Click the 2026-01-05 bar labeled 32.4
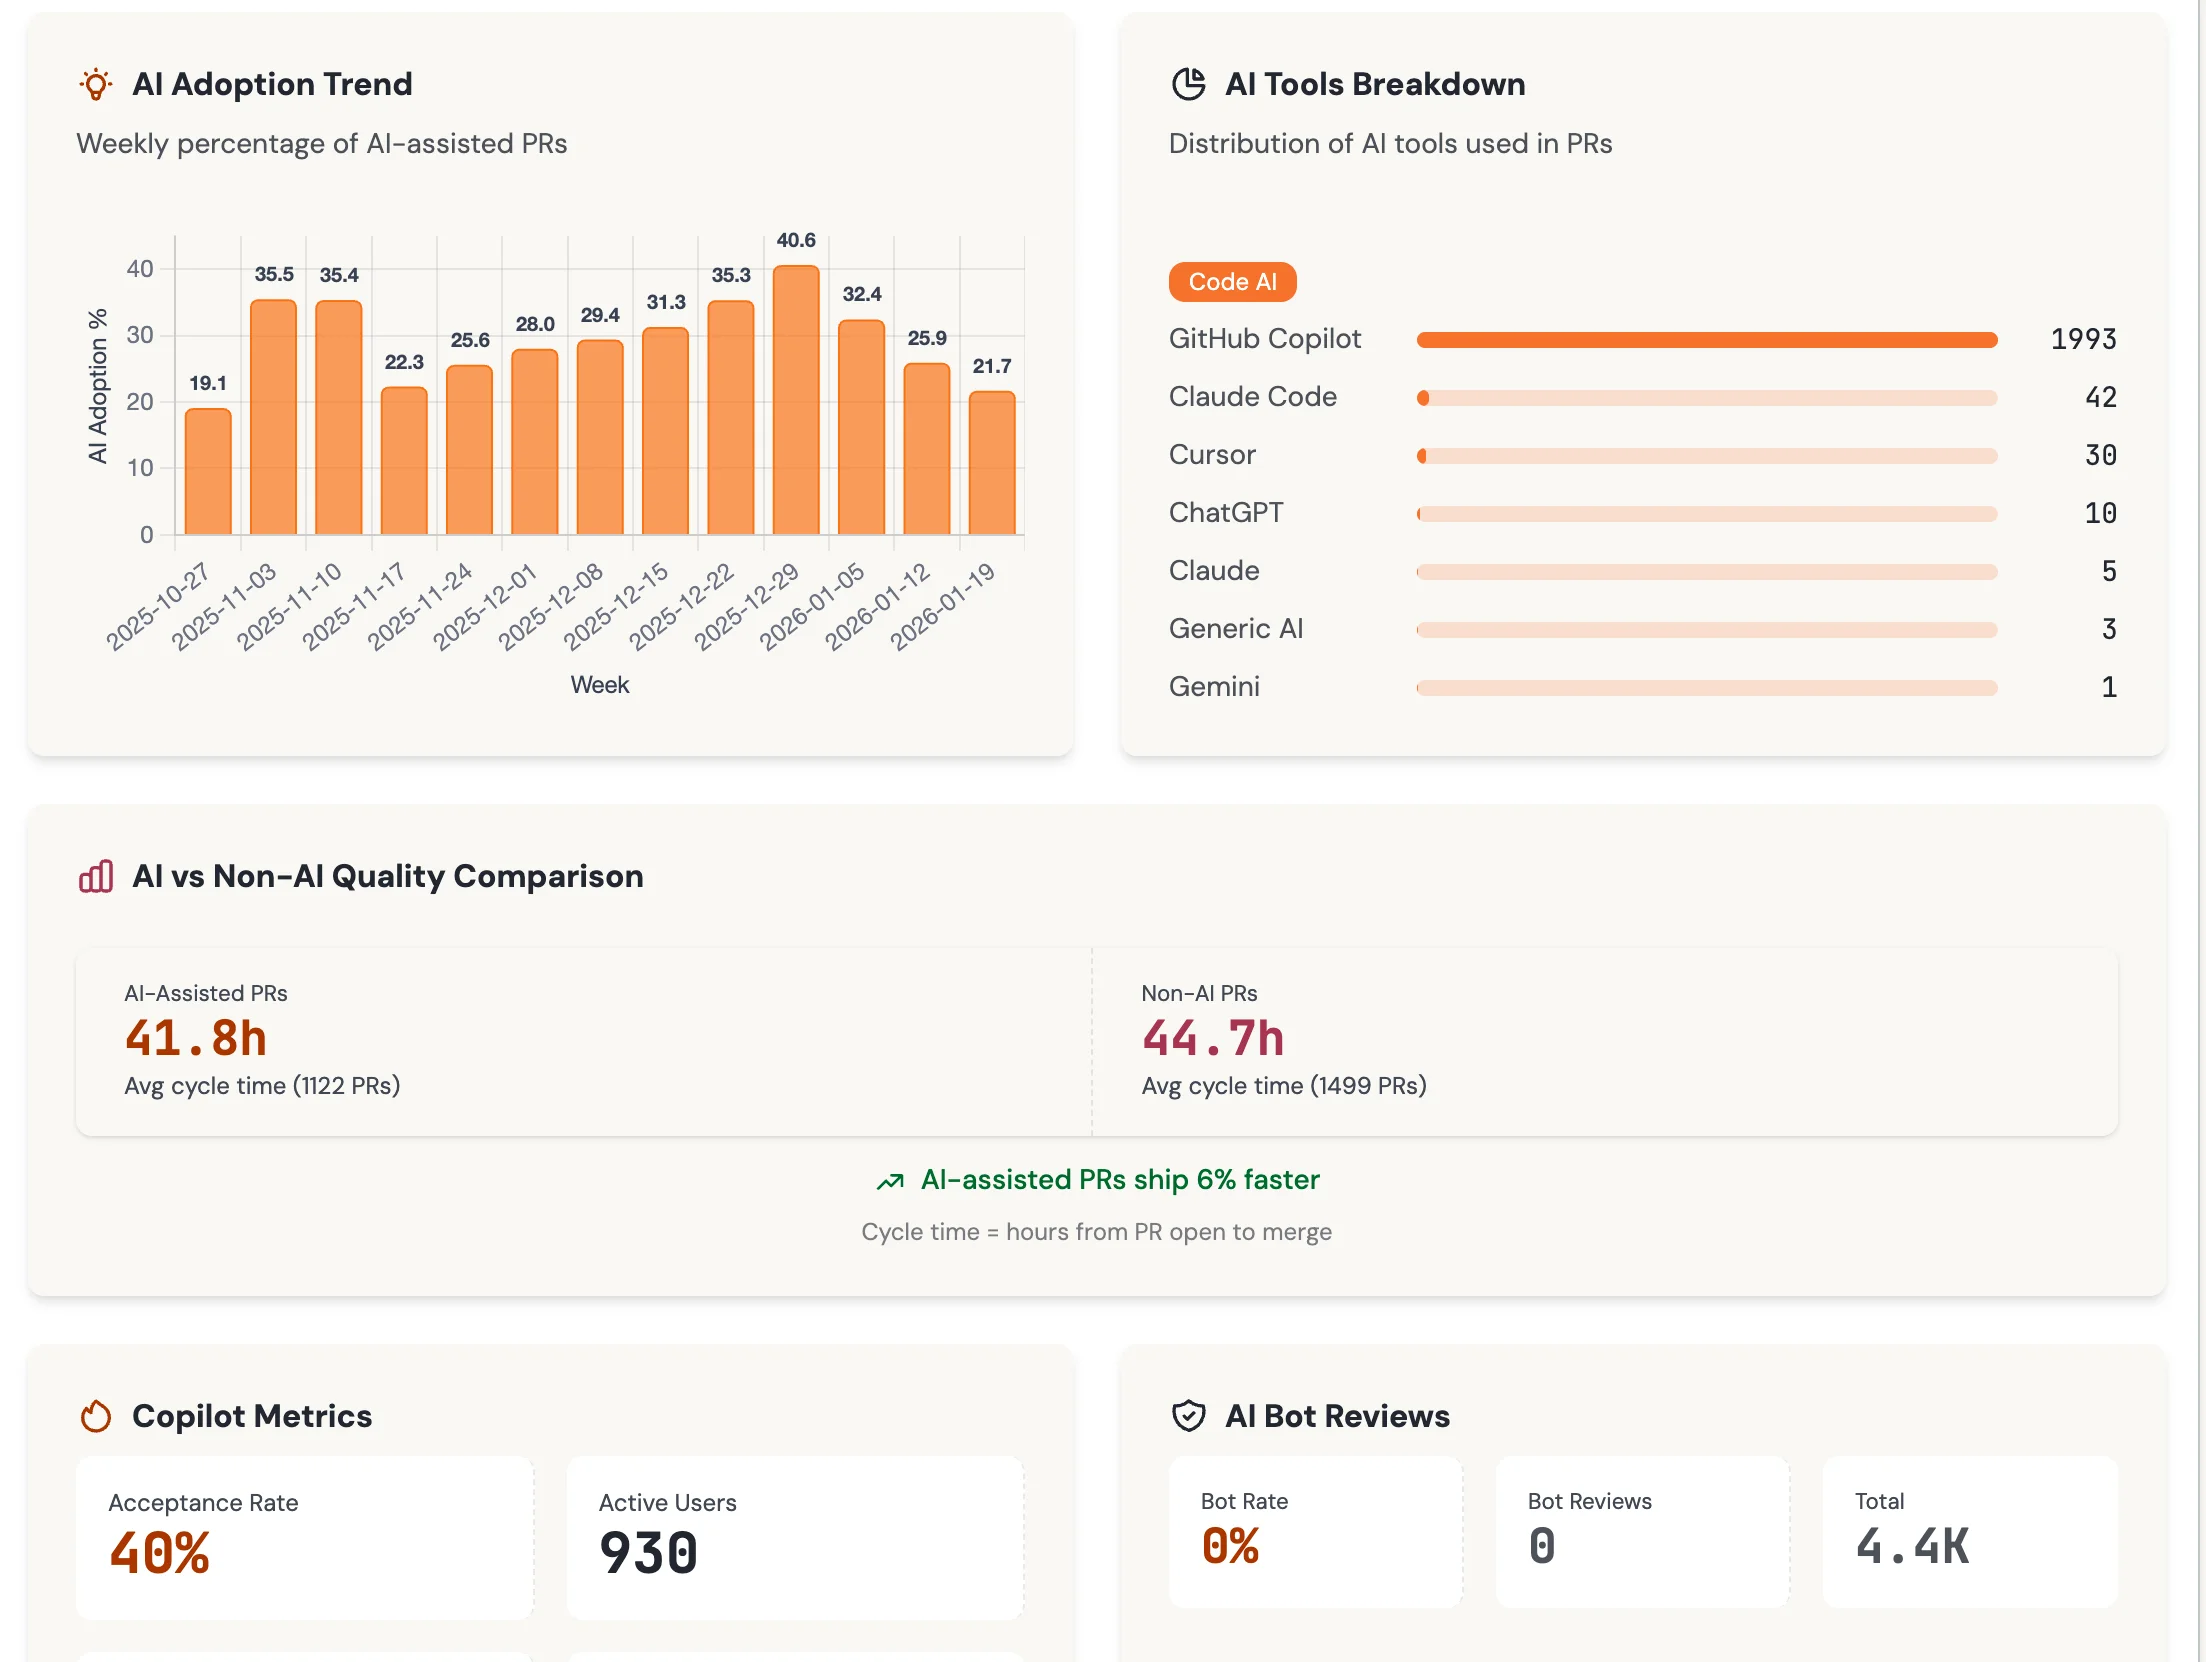This screenshot has height=1662, width=2206. coord(861,427)
